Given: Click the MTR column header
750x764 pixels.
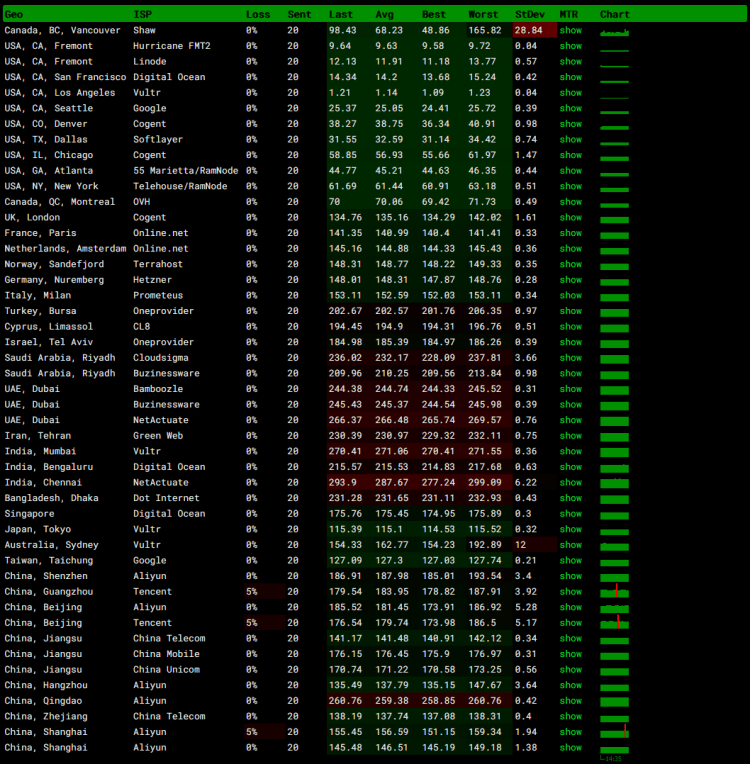Looking at the screenshot, I should click(x=569, y=14).
